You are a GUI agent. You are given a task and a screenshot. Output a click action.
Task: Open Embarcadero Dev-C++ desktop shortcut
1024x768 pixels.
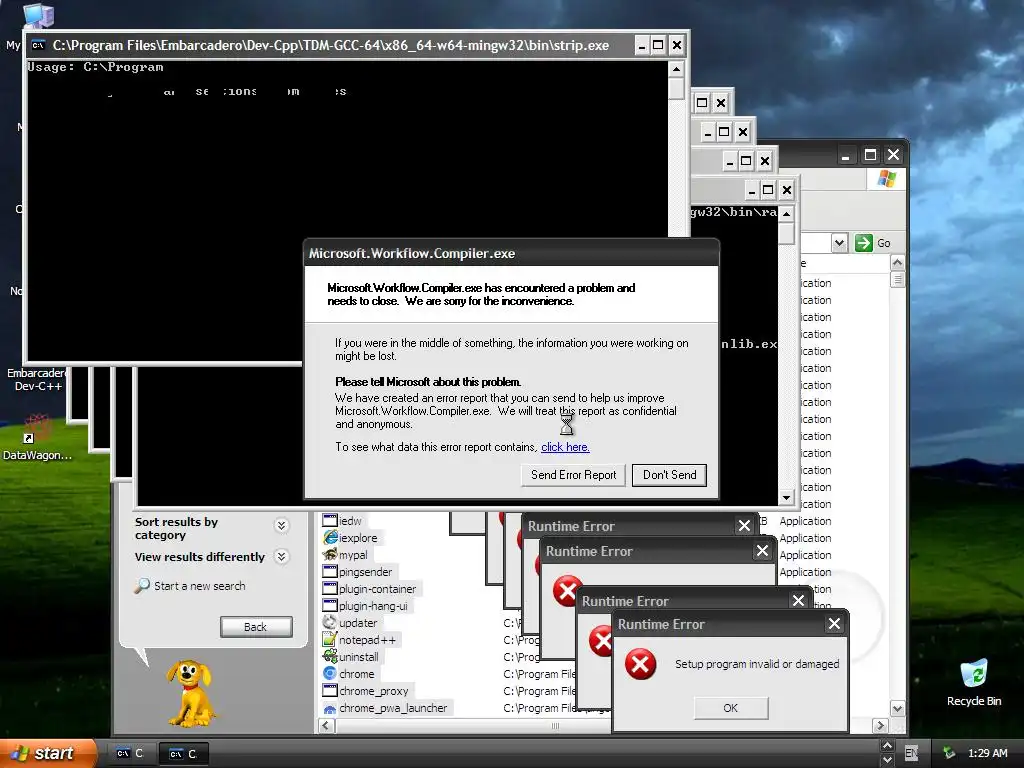coord(38,379)
